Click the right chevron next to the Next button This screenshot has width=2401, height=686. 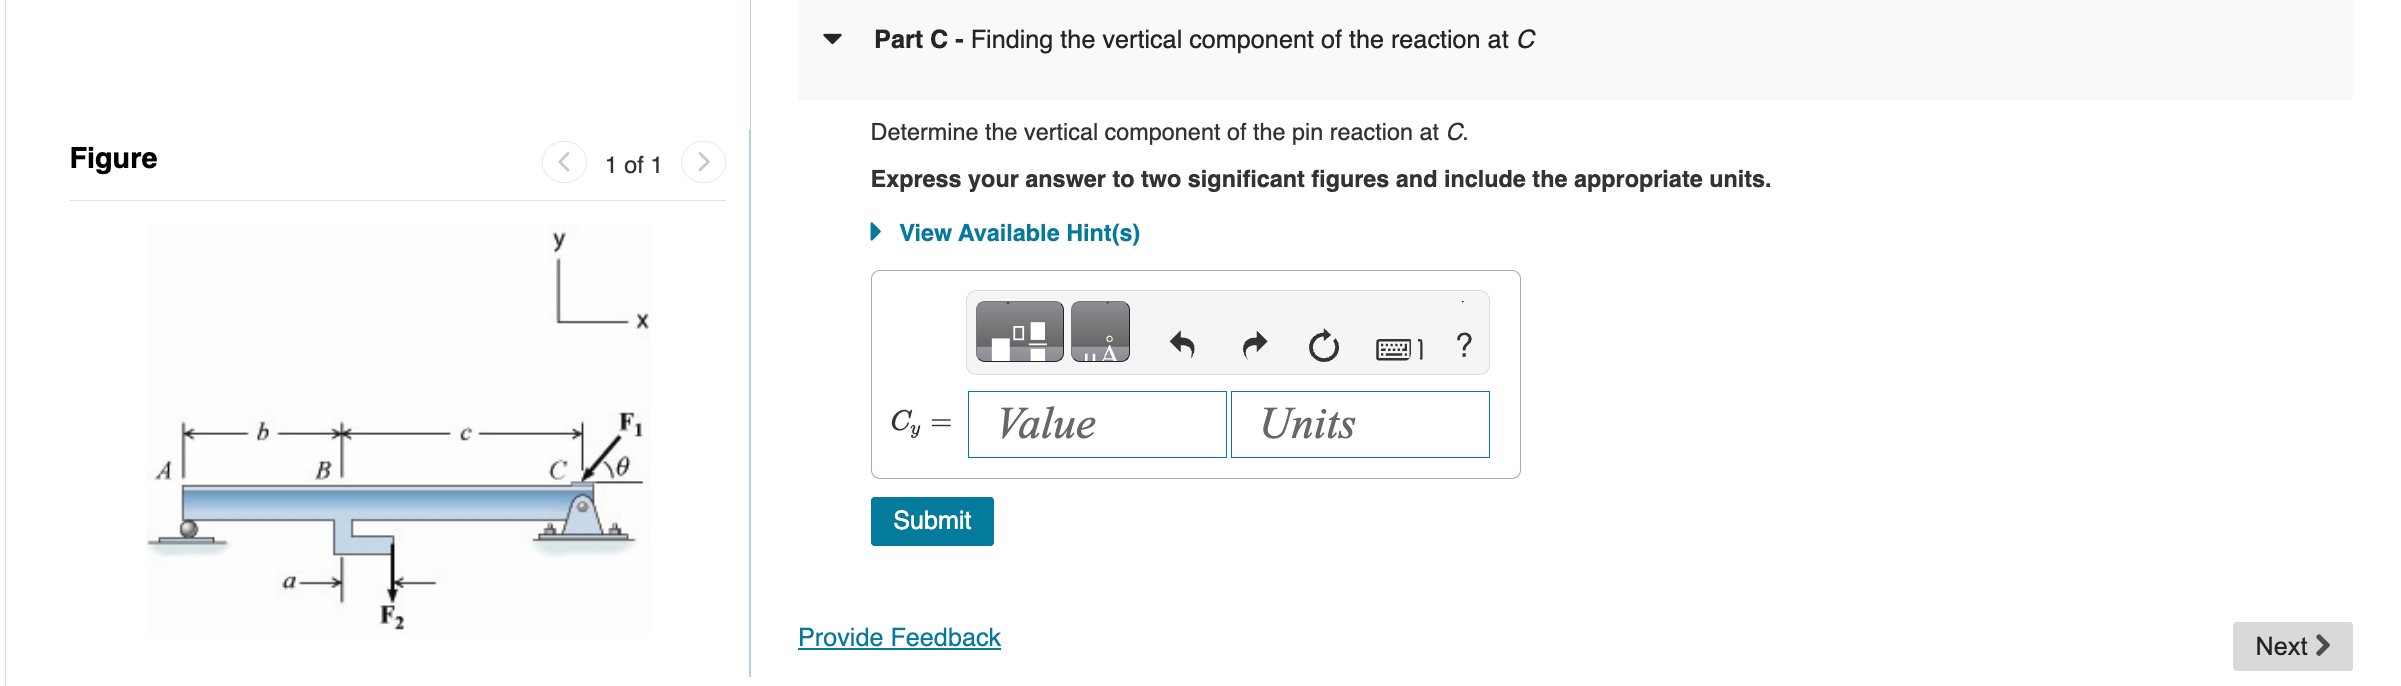(x=2321, y=646)
